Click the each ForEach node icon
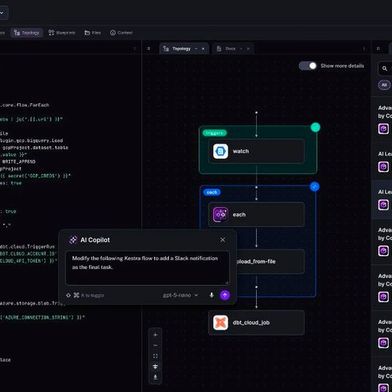392x392 pixels. point(221,215)
